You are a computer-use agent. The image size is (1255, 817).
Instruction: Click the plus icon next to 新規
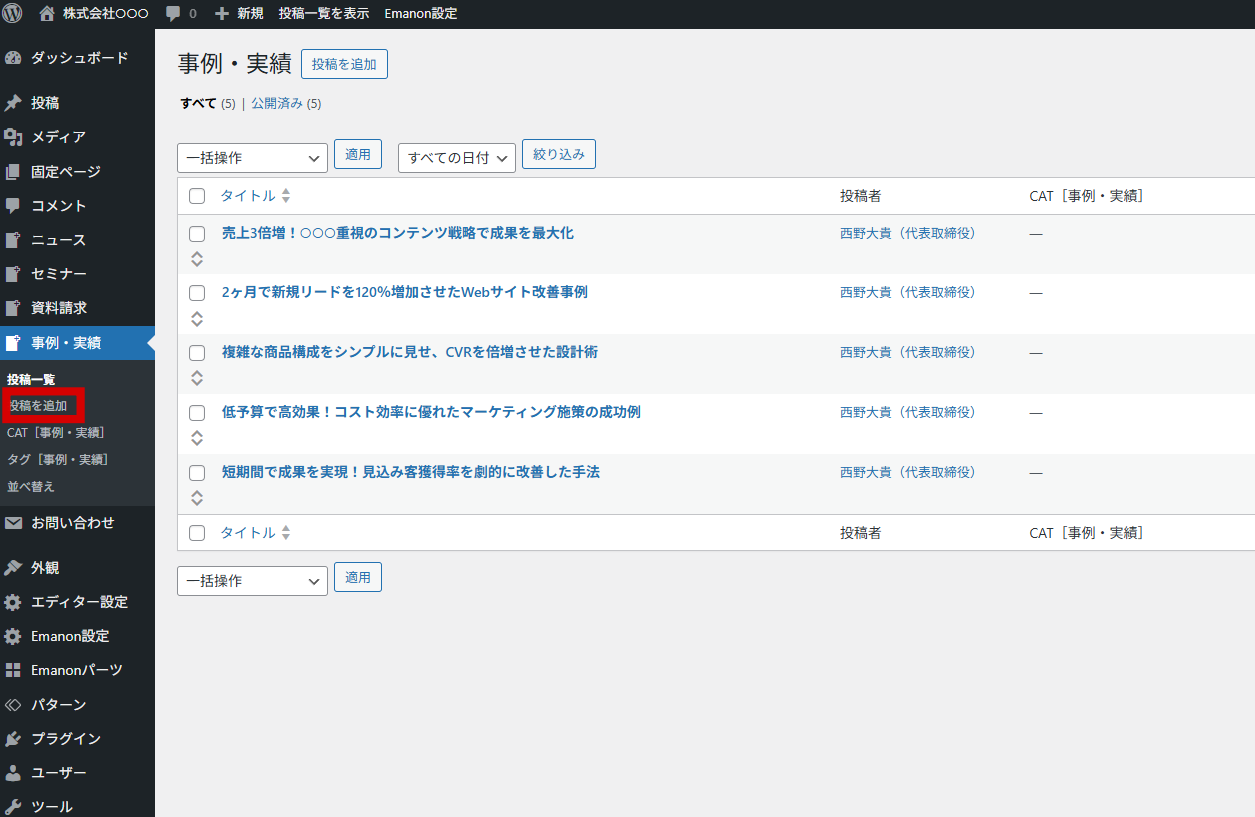pos(222,14)
